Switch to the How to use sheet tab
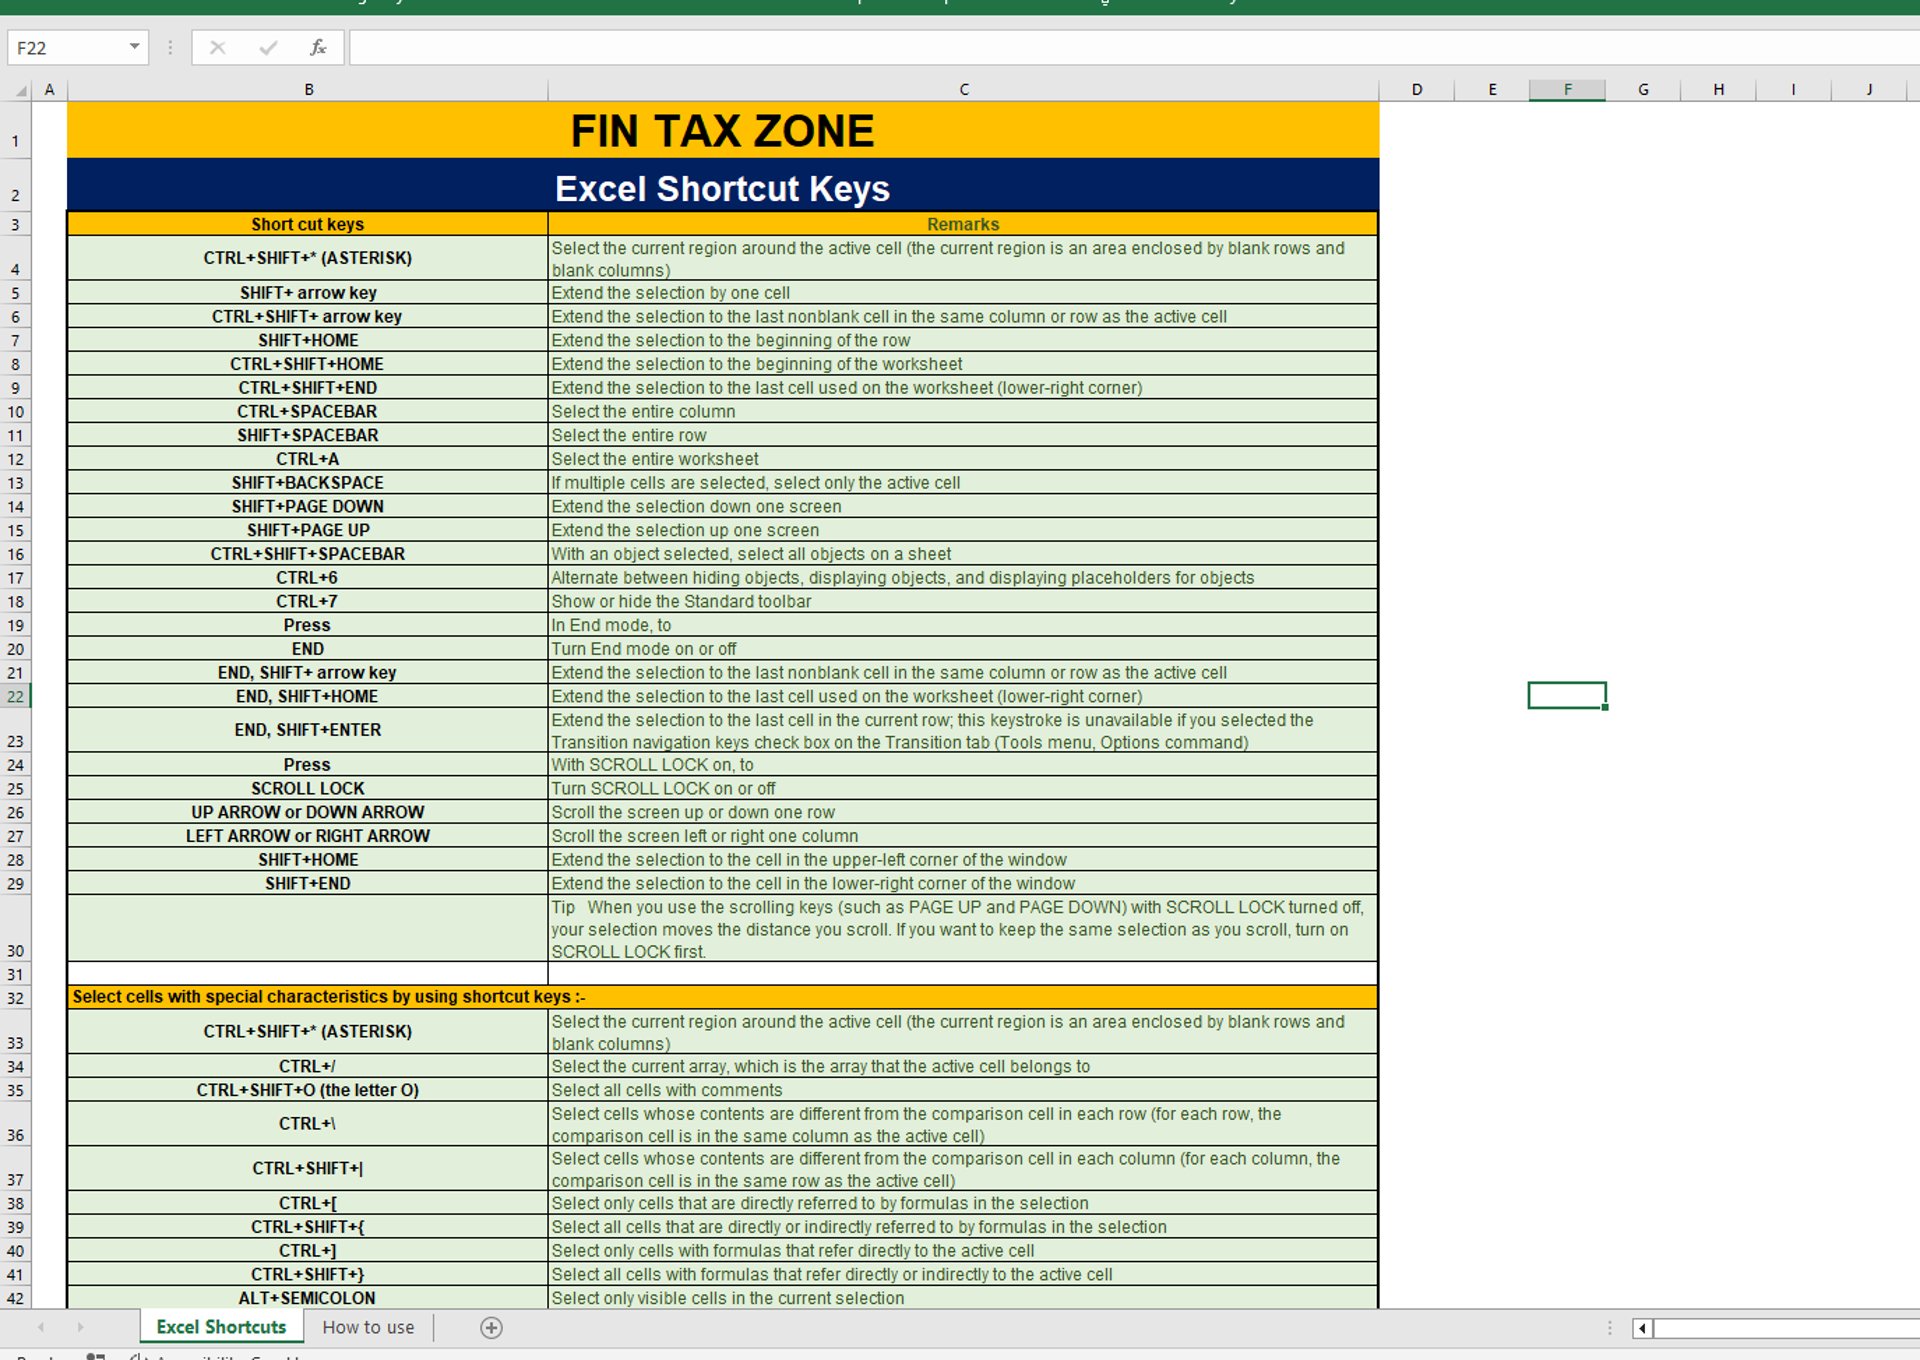Image resolution: width=1920 pixels, height=1360 pixels. point(368,1327)
